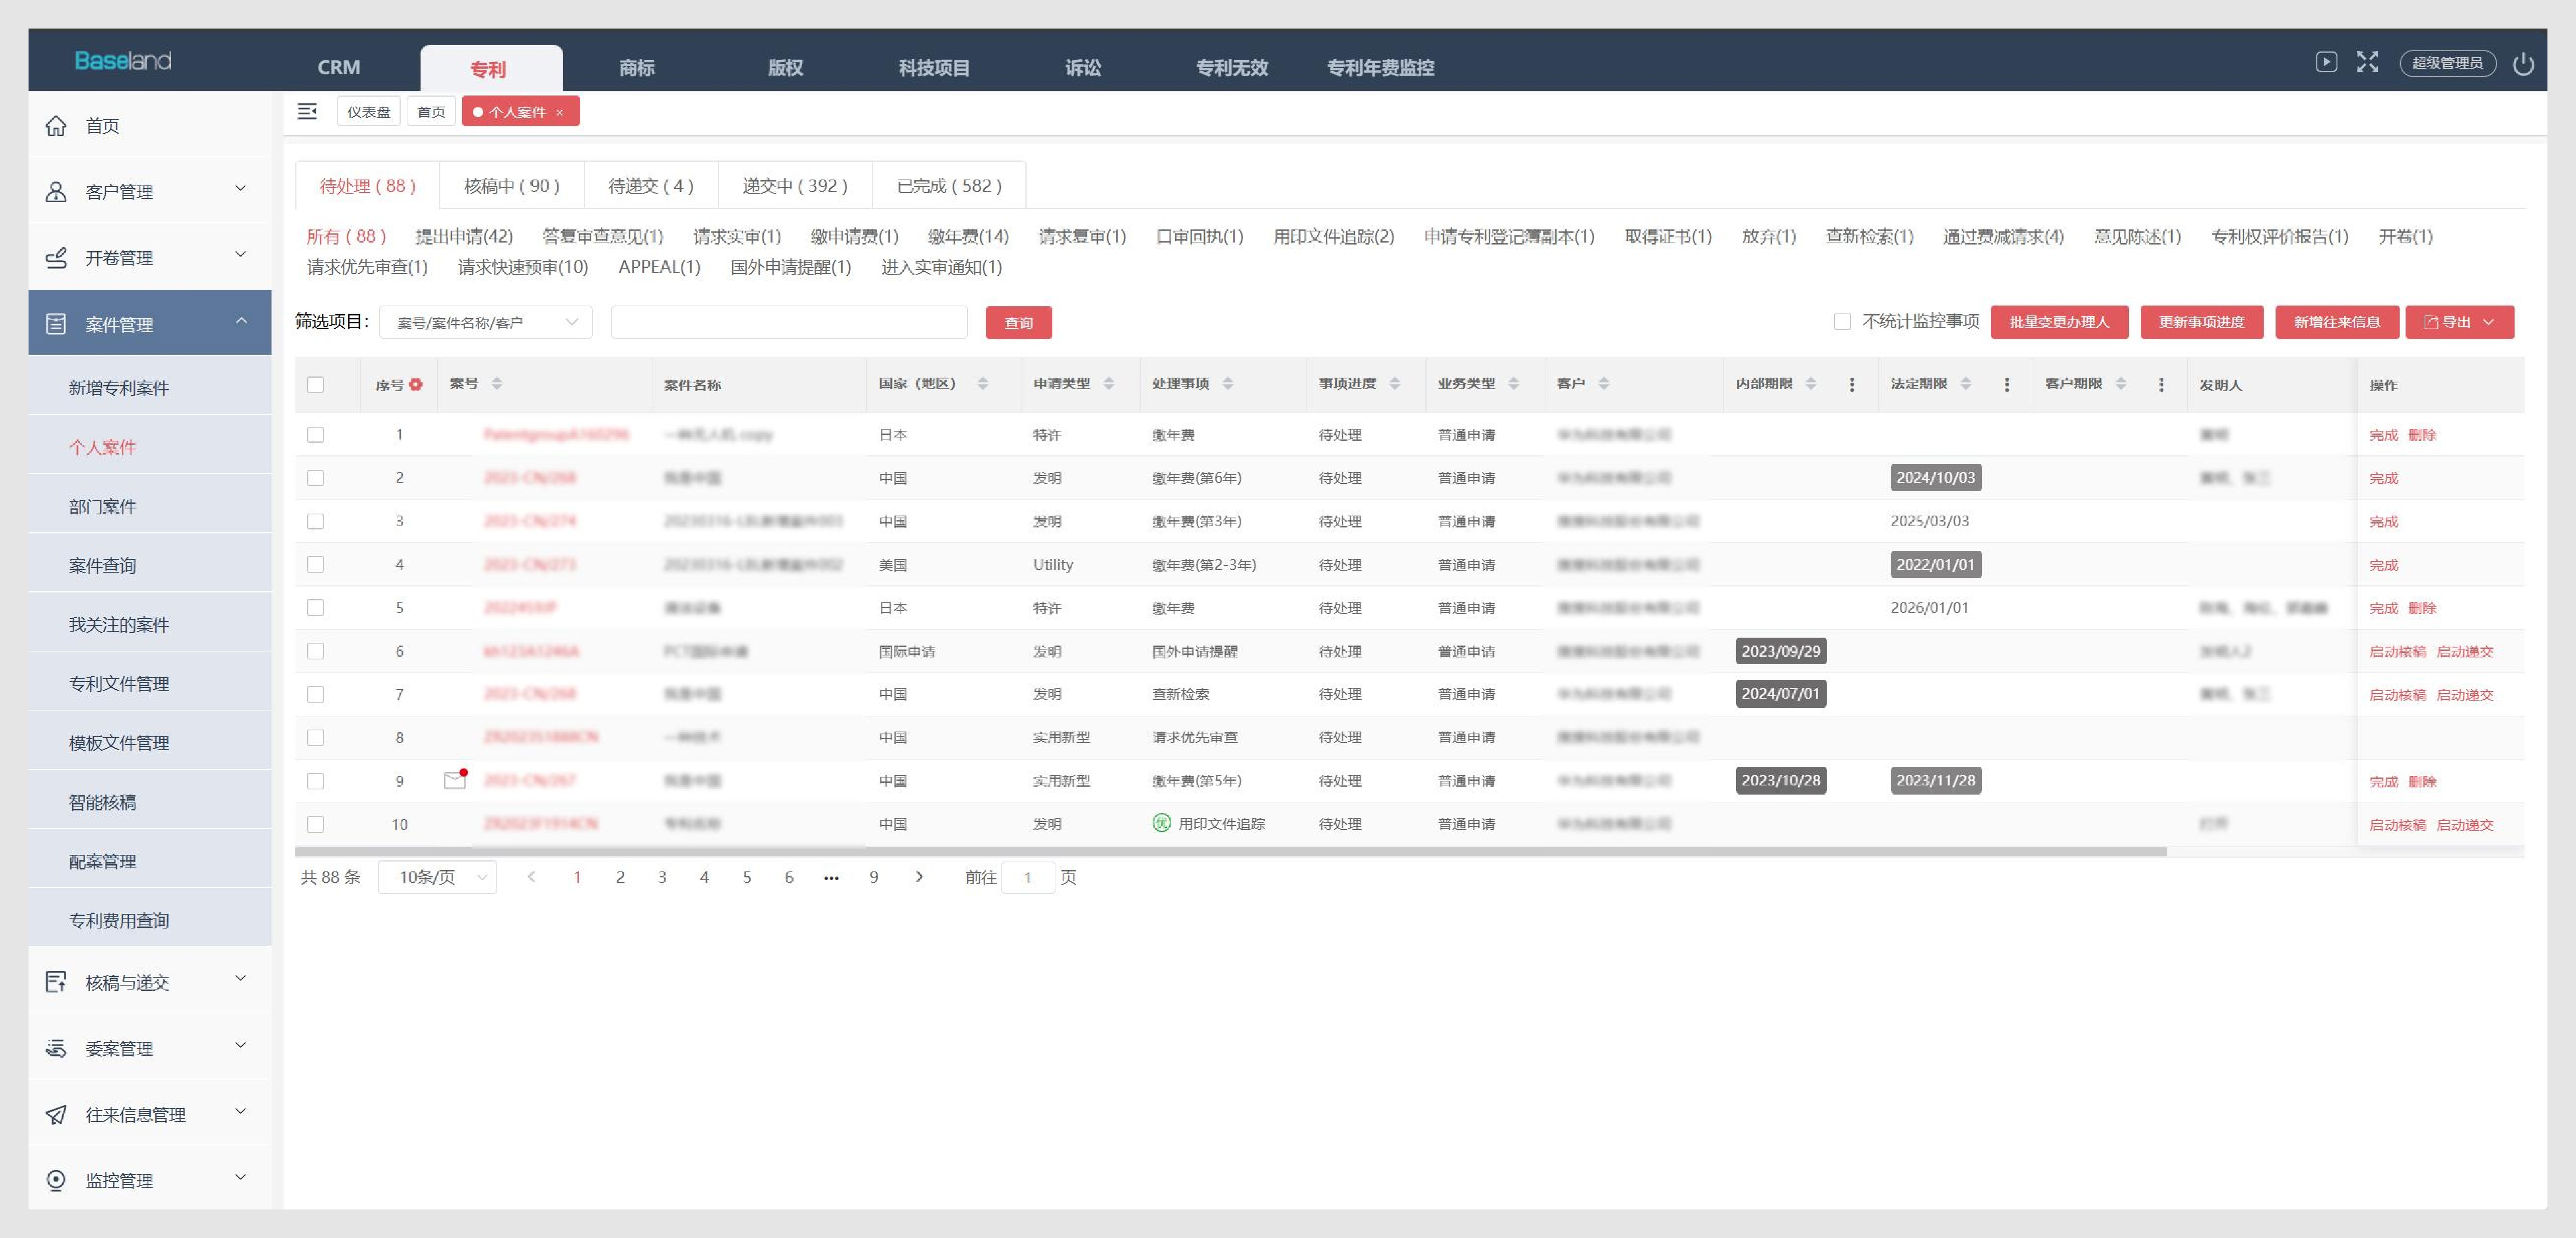Expand the 开卷管理 sidebar menu
2576x1238 pixels.
pos(150,257)
